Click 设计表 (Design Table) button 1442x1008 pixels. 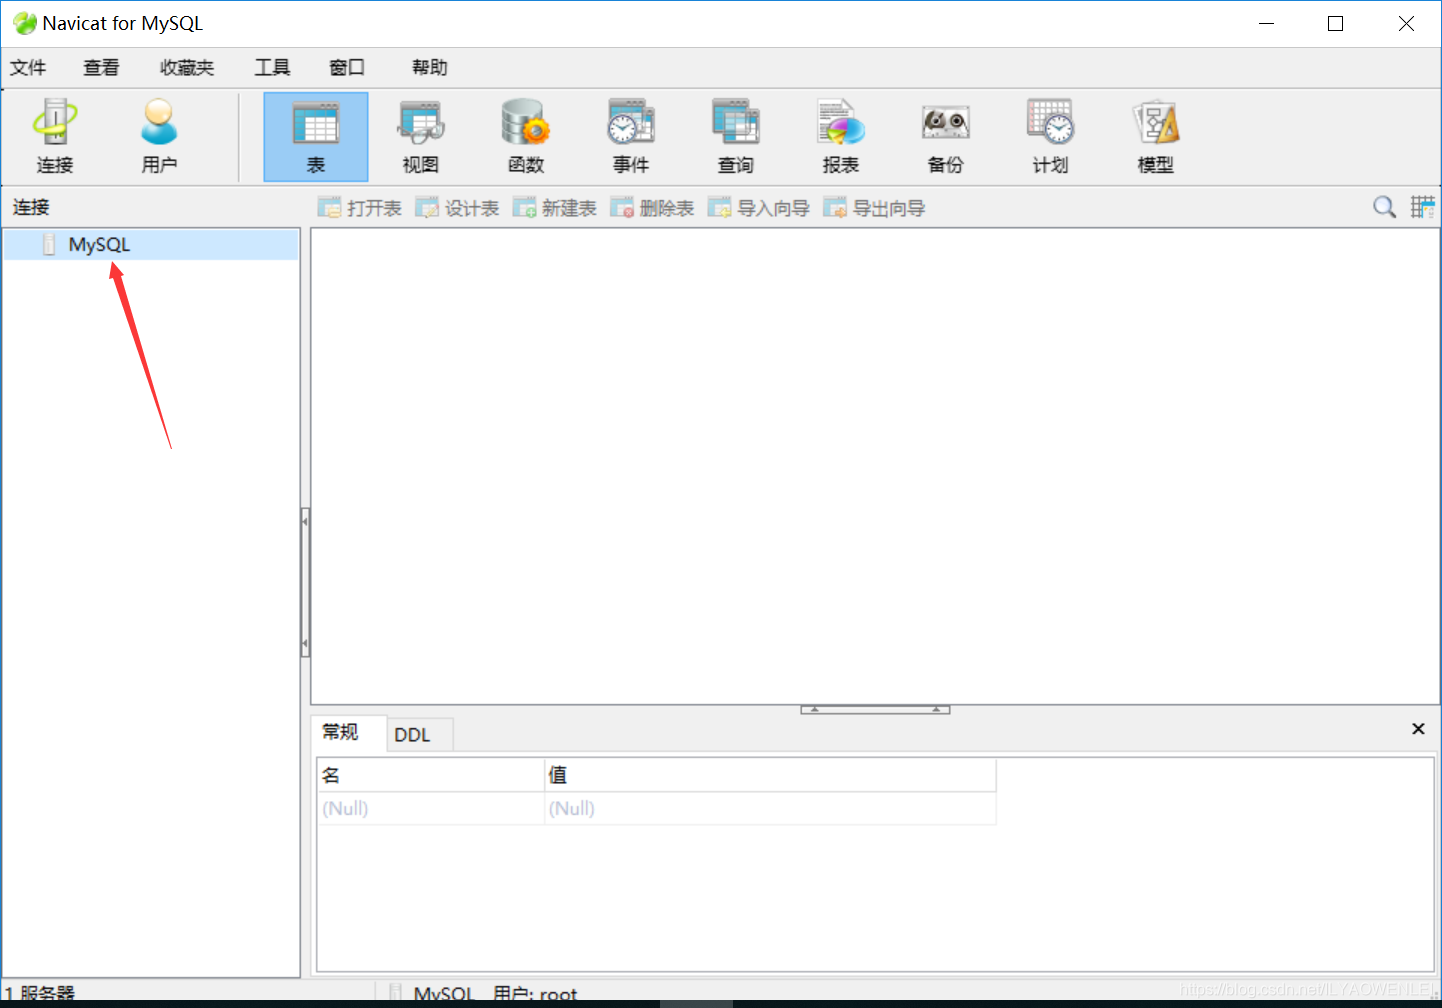457,208
